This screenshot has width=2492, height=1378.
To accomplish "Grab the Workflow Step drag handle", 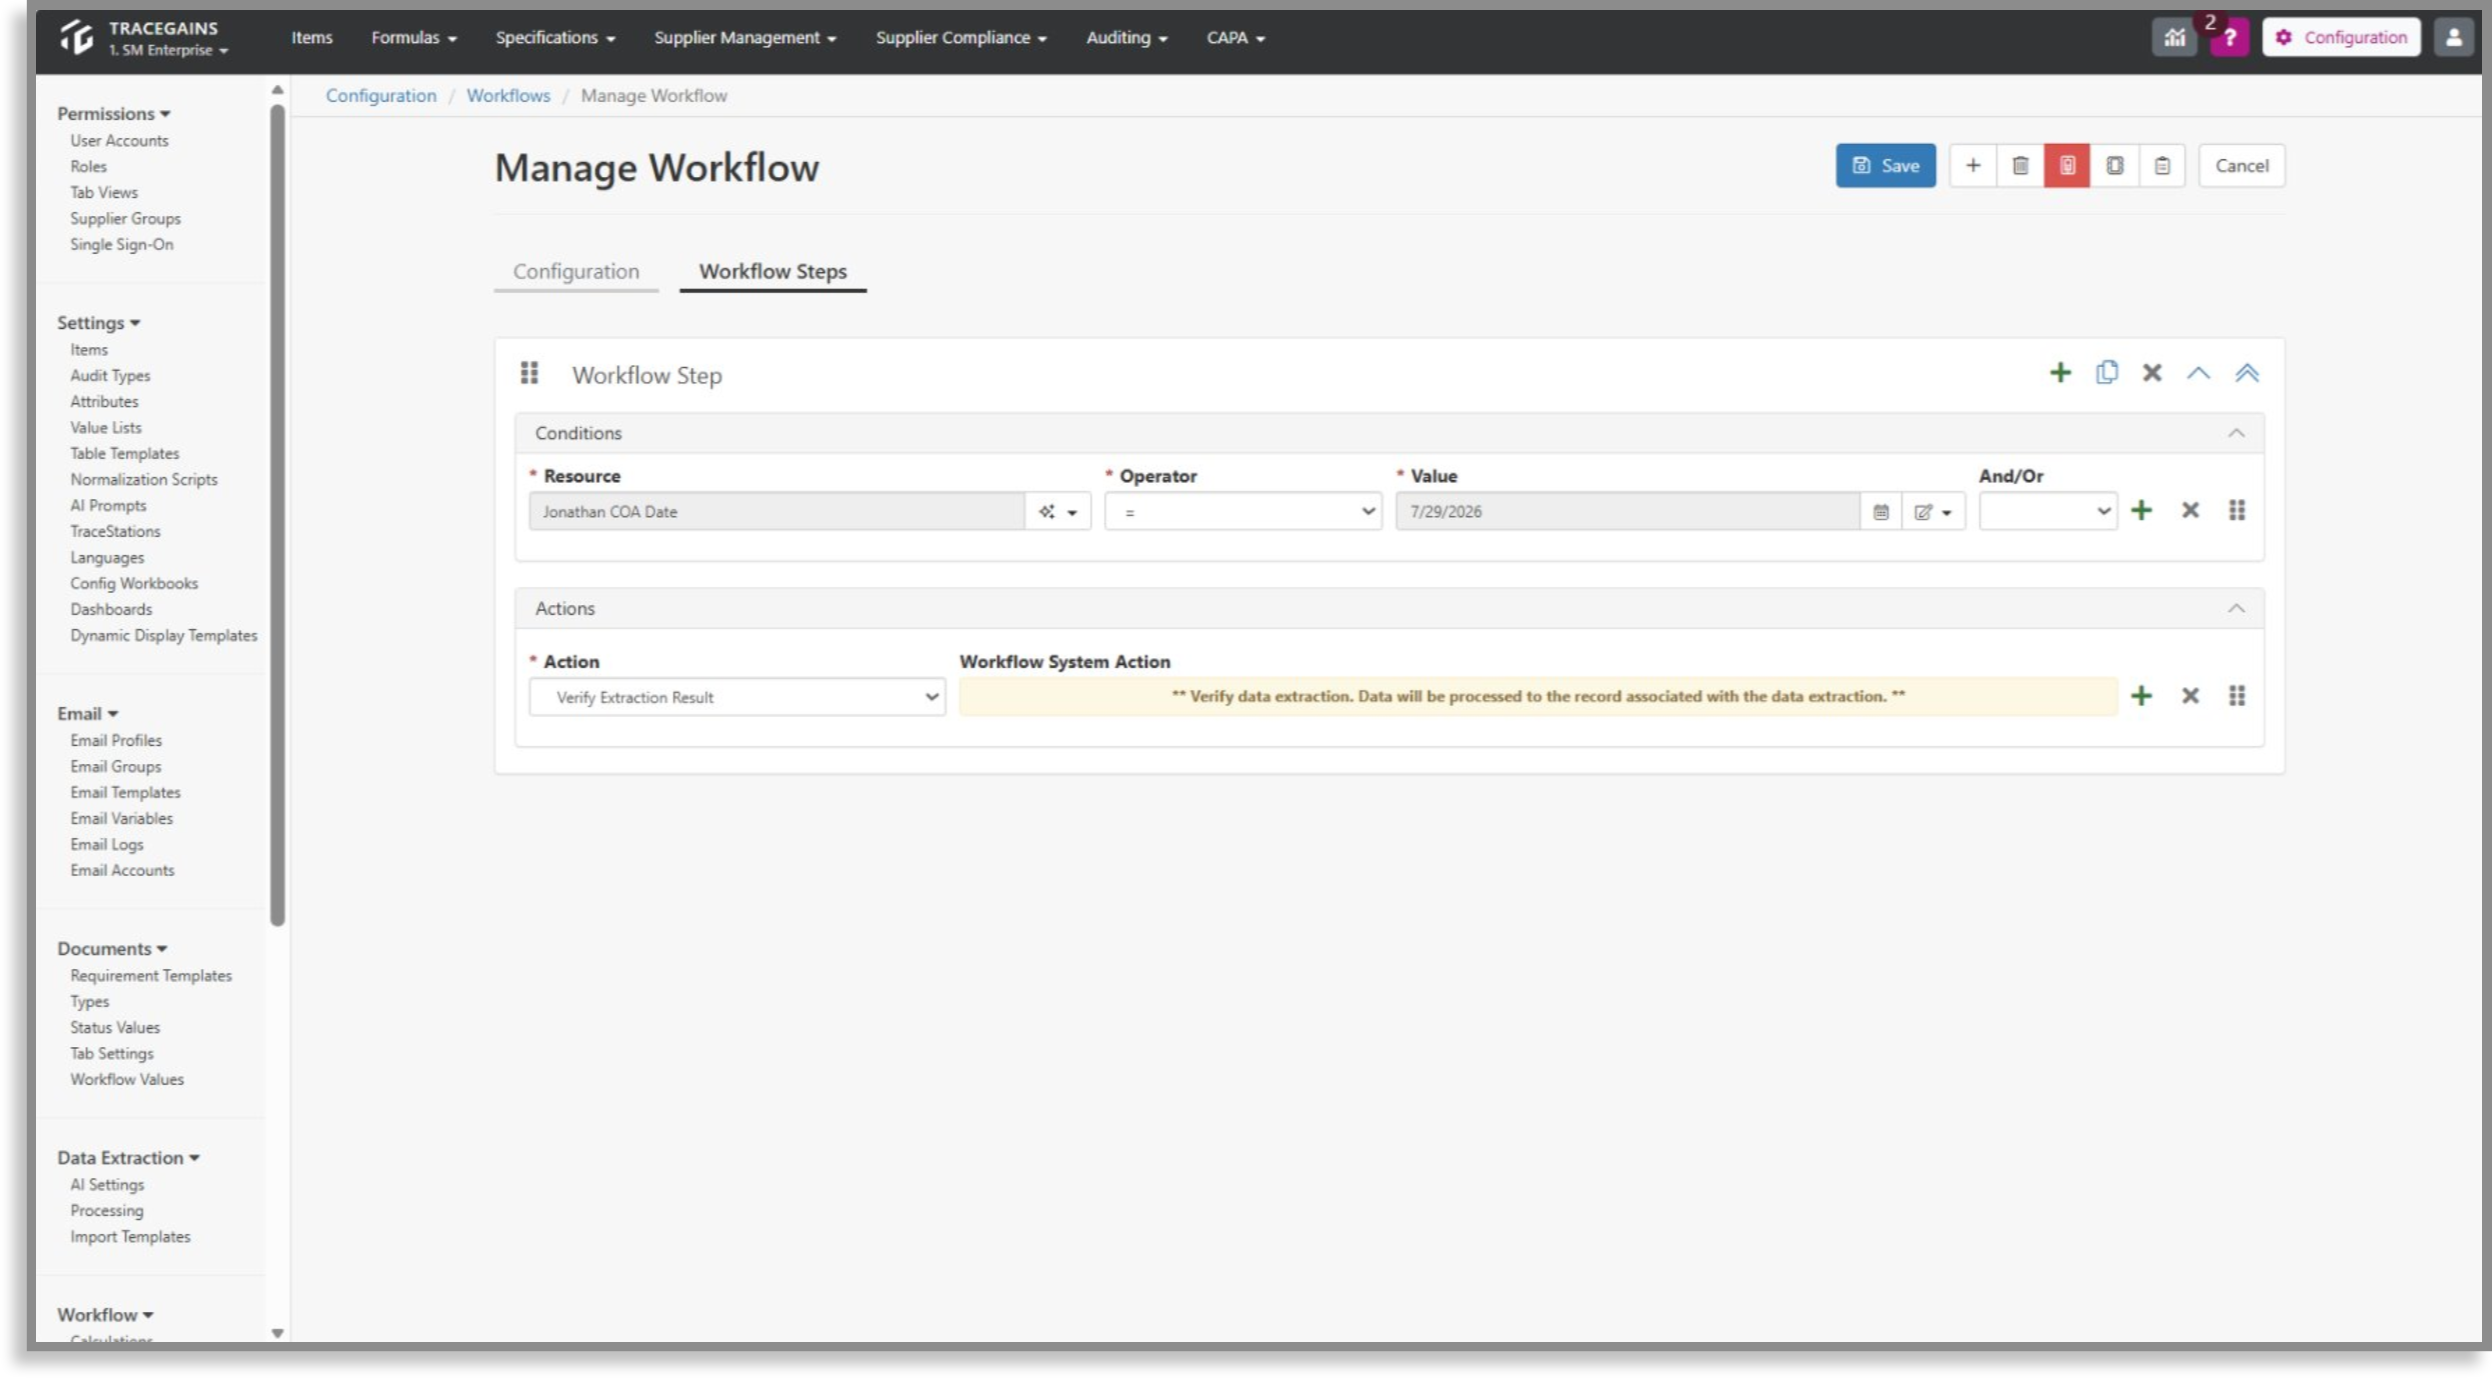I will point(529,373).
